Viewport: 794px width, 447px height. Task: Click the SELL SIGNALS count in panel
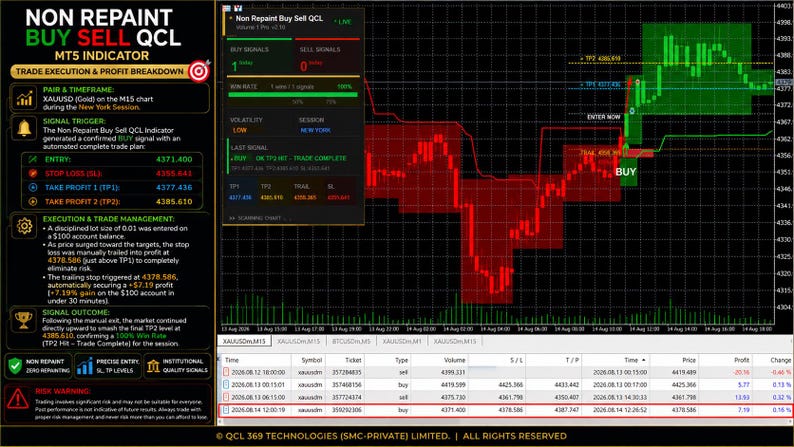(303, 66)
